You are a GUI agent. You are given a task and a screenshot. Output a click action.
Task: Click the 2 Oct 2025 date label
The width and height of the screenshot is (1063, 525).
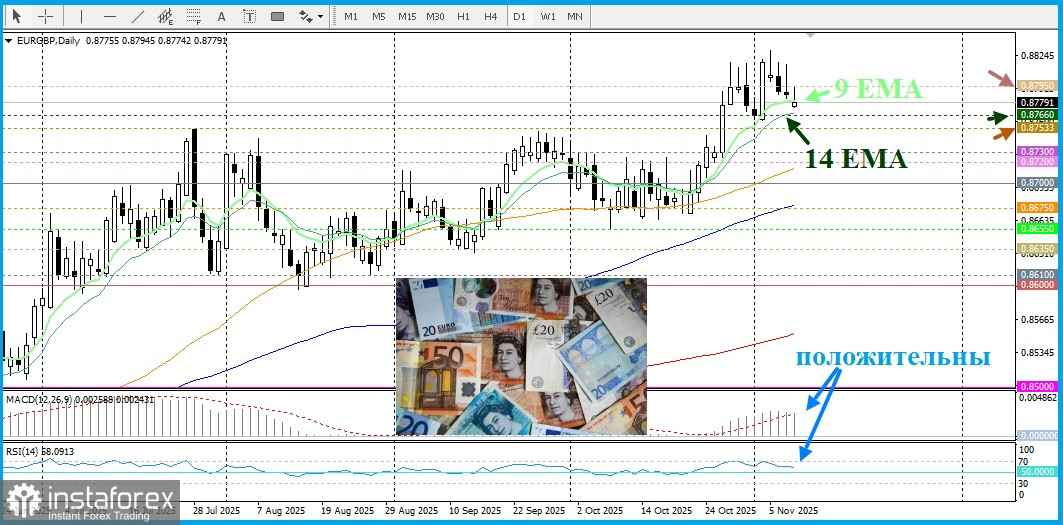click(599, 510)
